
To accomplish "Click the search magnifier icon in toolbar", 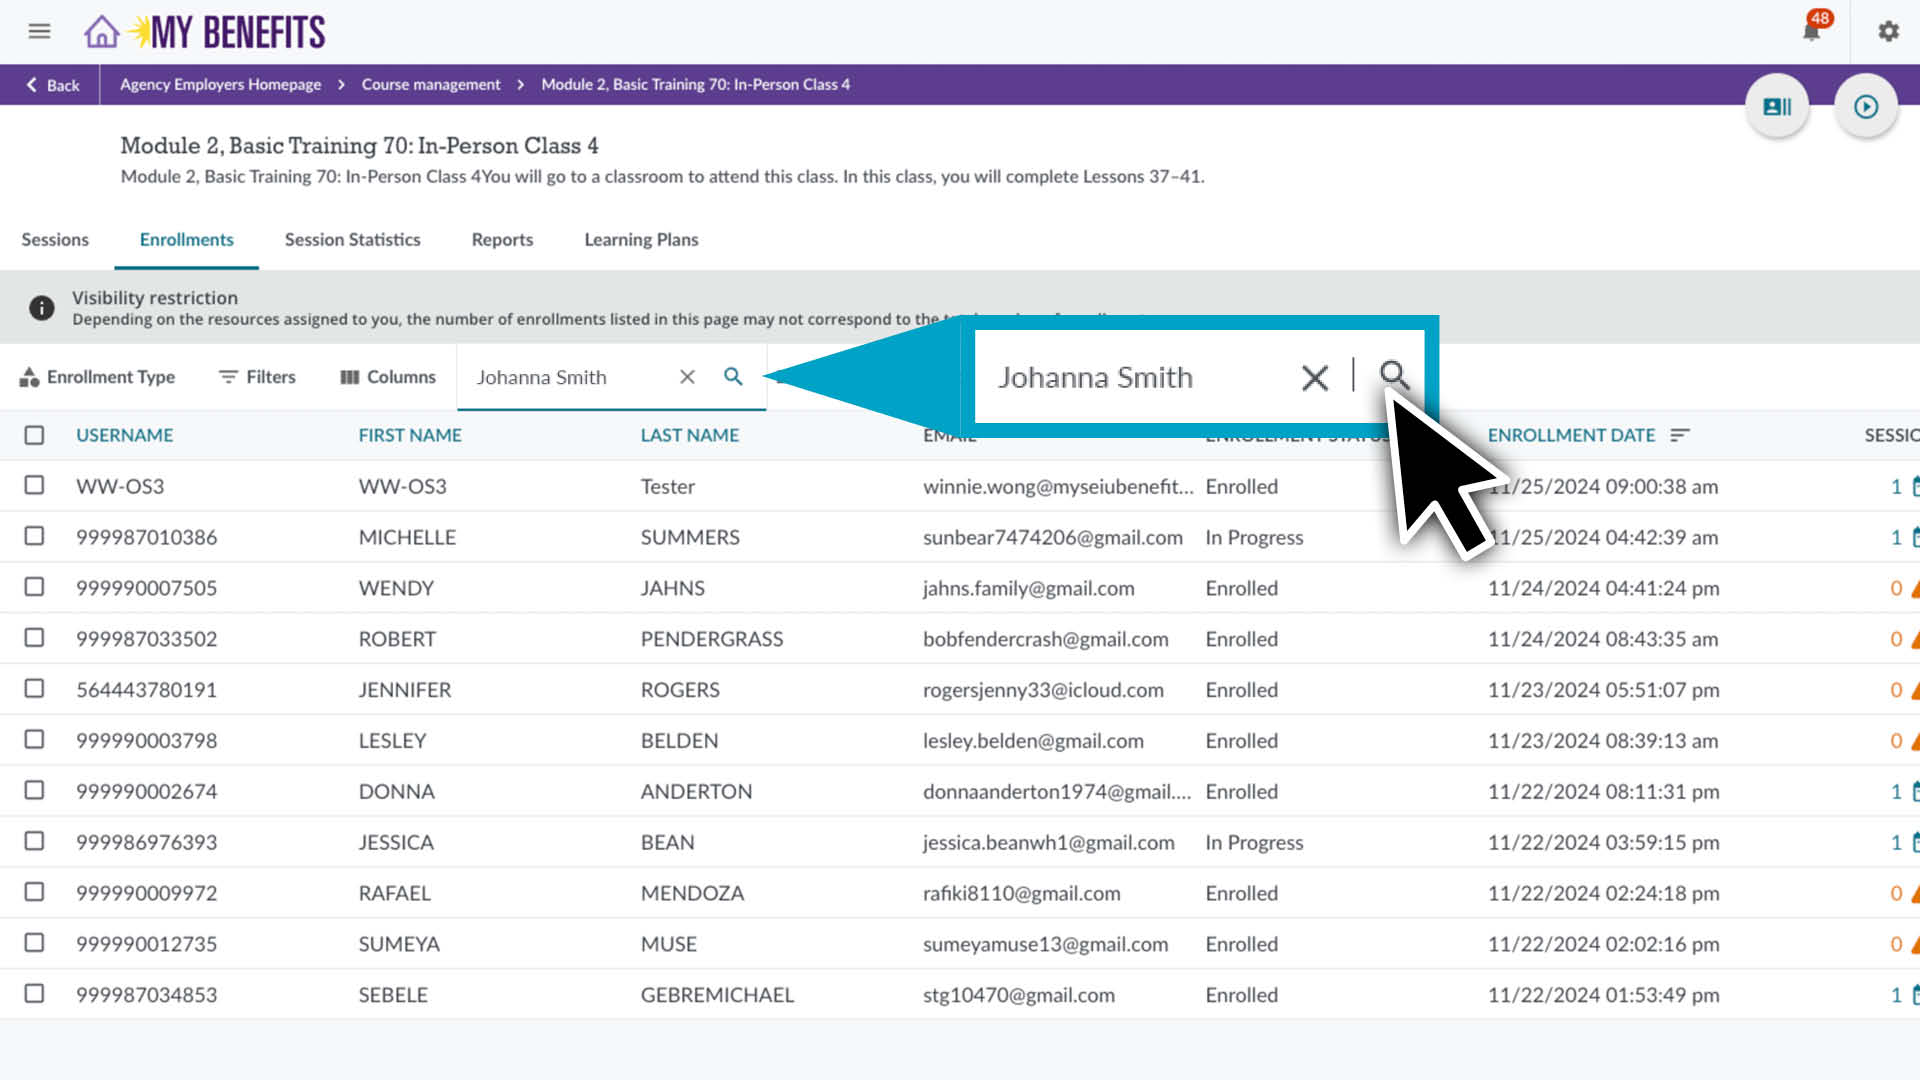I will [x=733, y=376].
